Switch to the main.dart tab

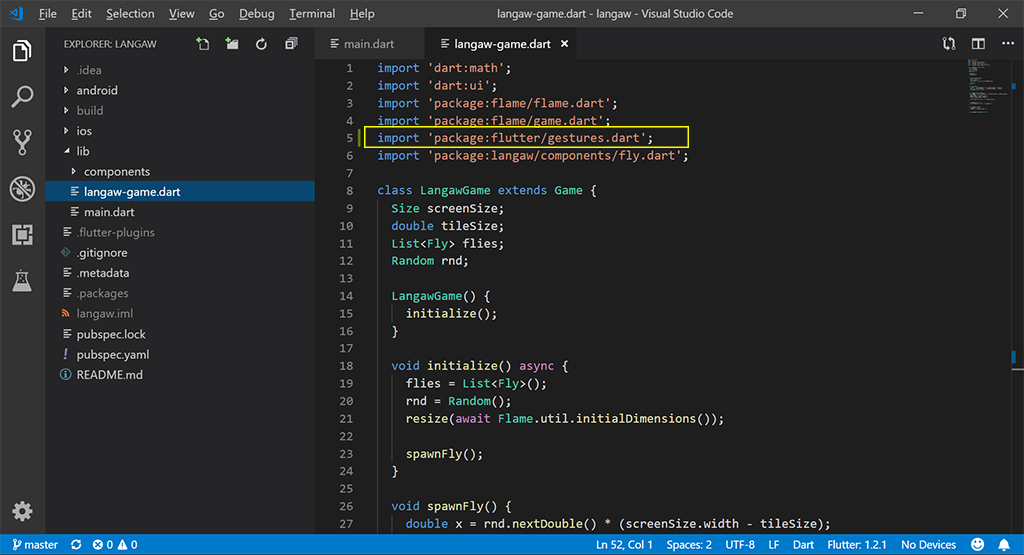point(369,44)
